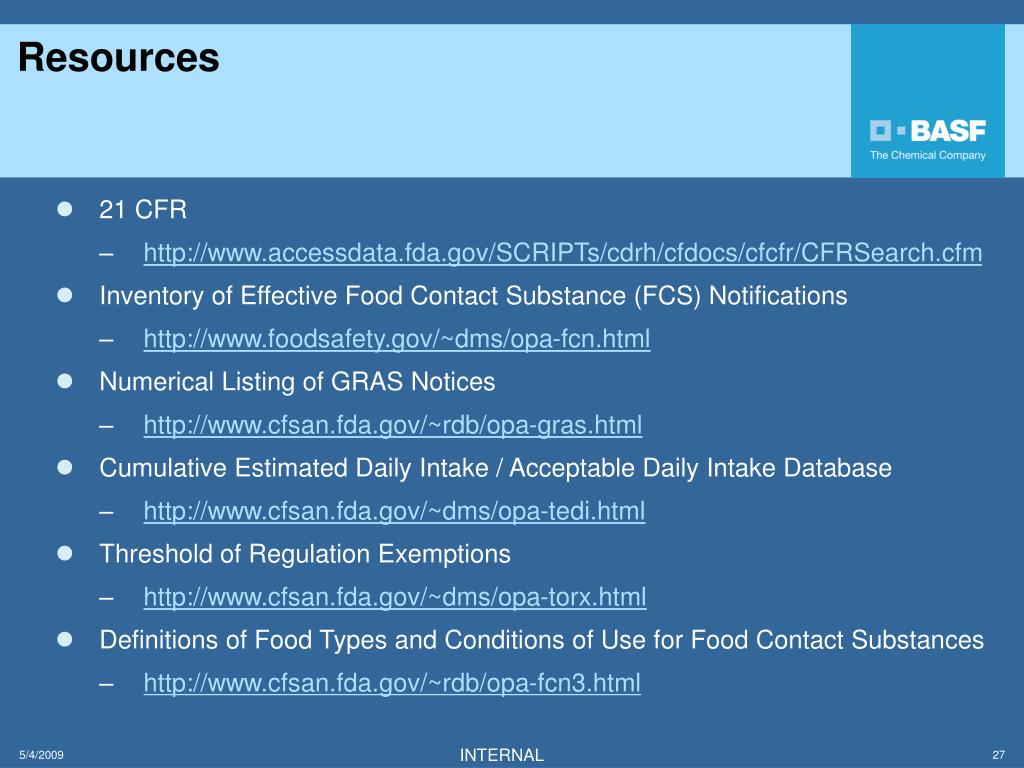The image size is (1024, 768).
Task: Open the 21 CFR search link
Action: (x=562, y=253)
